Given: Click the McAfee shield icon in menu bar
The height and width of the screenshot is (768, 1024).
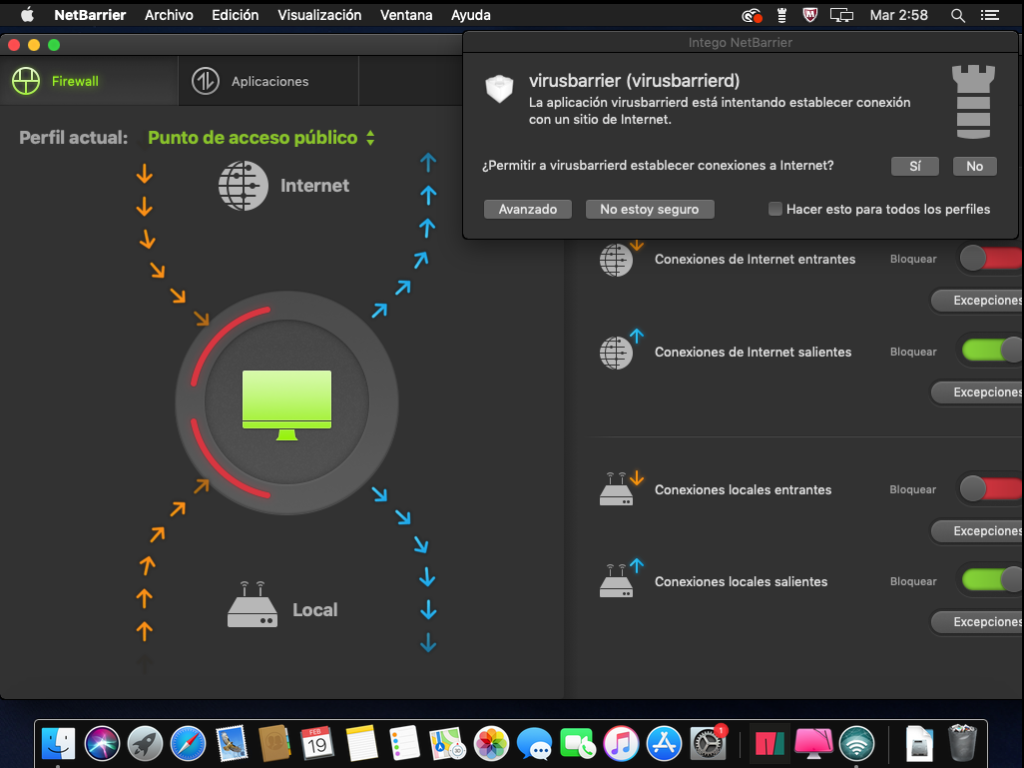Looking at the screenshot, I should [x=810, y=15].
